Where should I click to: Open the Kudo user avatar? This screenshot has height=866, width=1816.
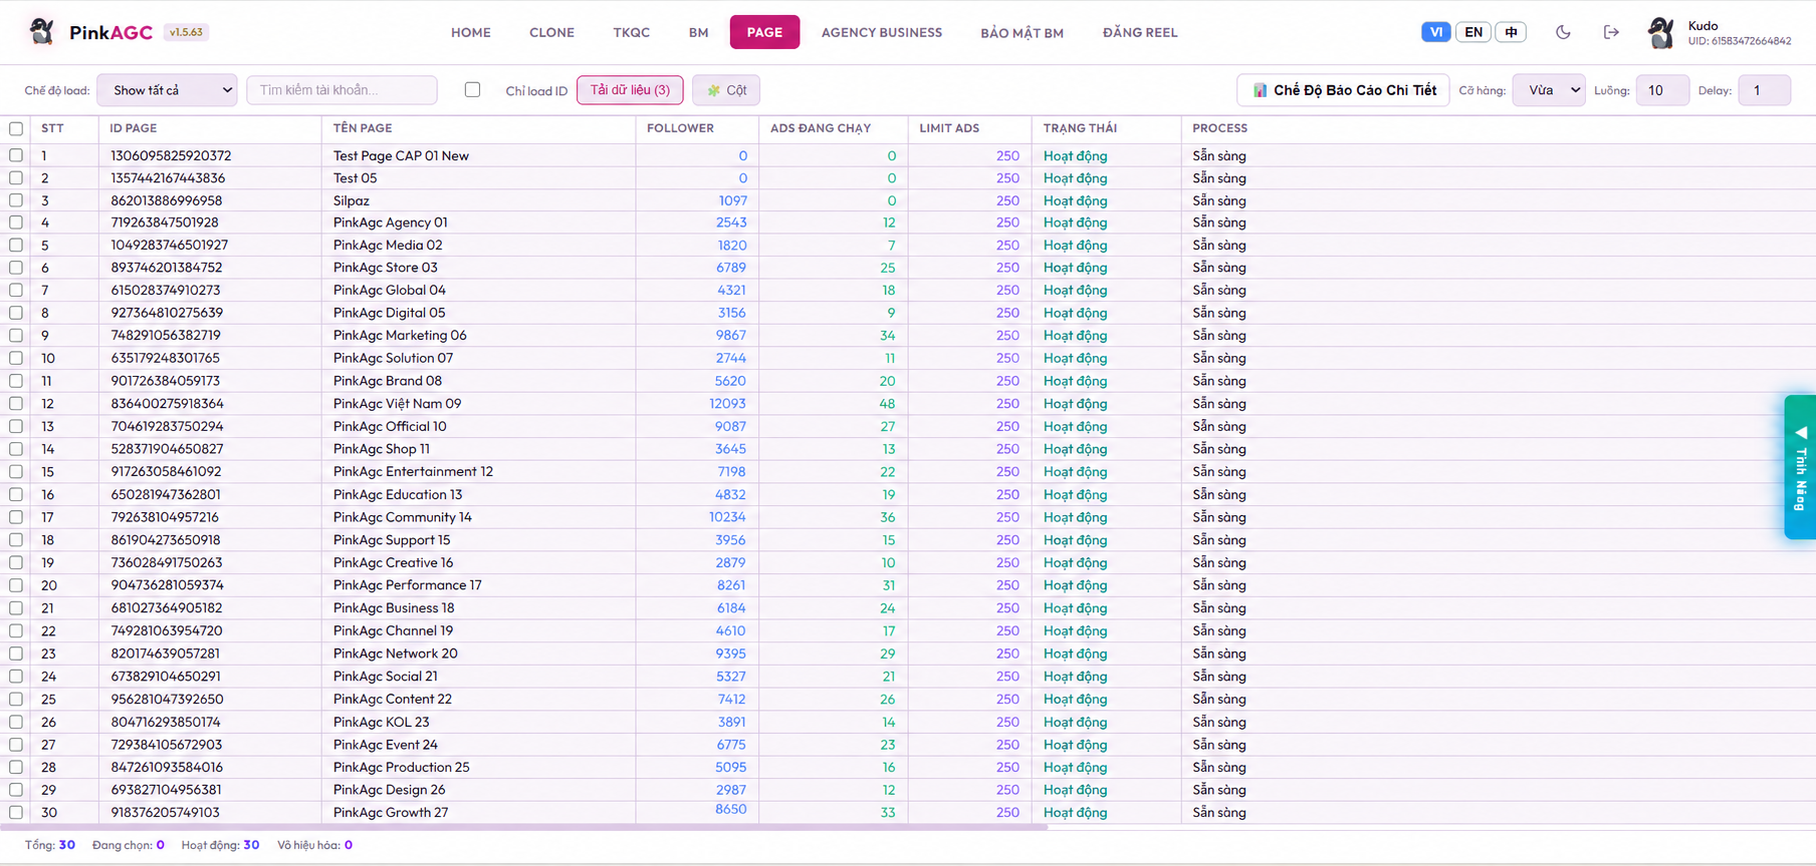[x=1661, y=33]
